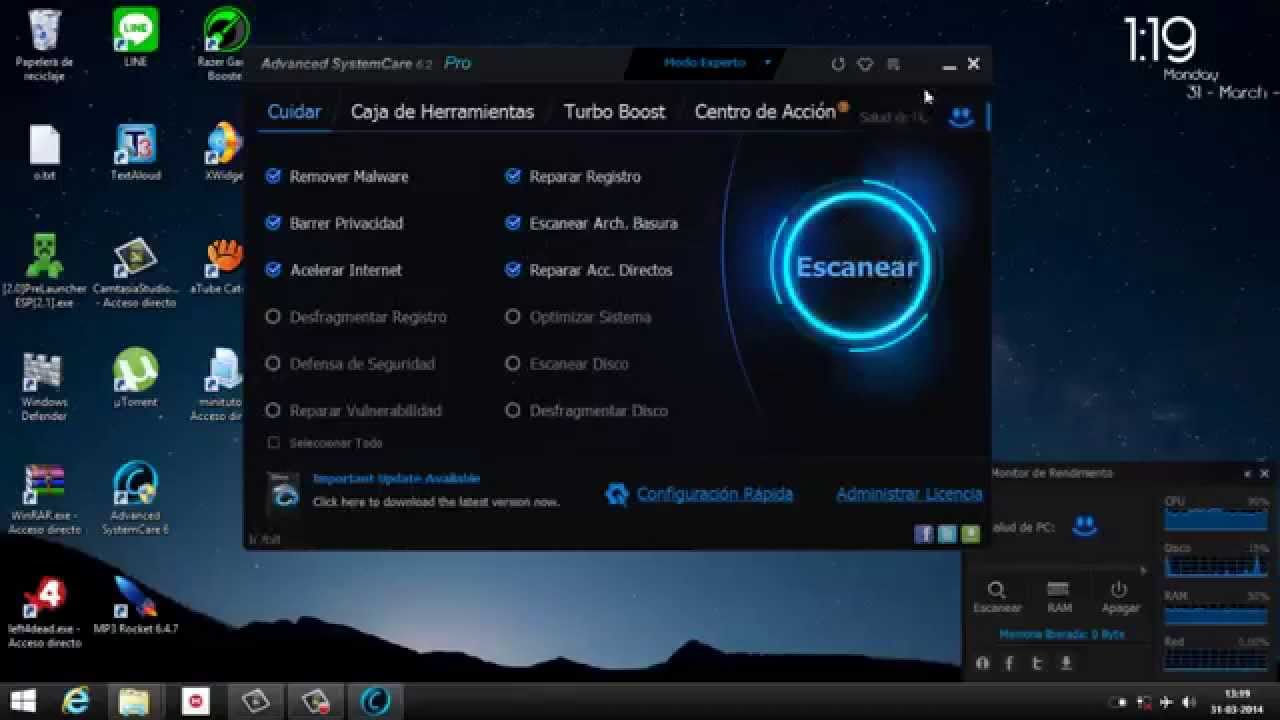The image size is (1280, 720).
Task: Click the Important Update Available link
Action: tap(396, 479)
